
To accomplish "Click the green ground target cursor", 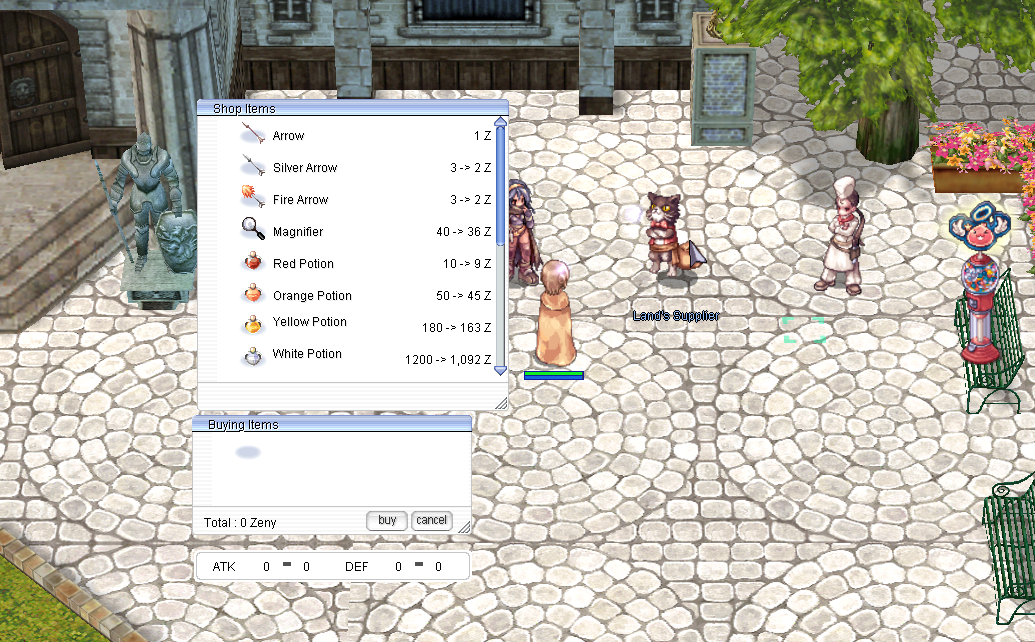I will click(804, 329).
